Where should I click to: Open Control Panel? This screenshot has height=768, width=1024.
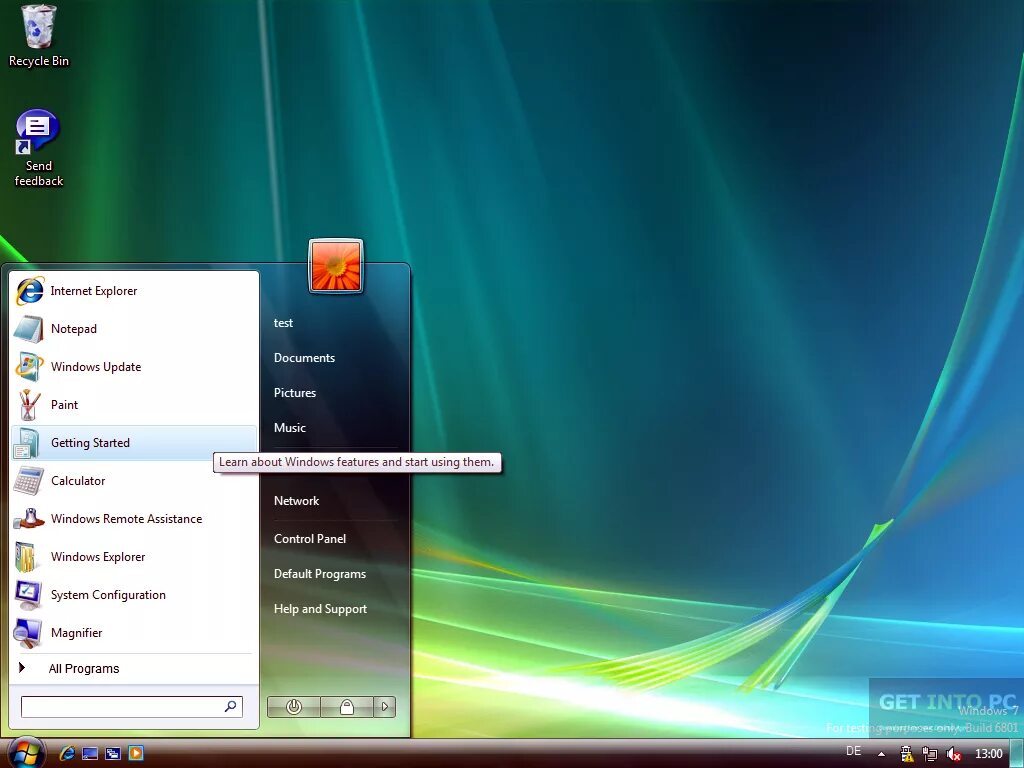click(310, 539)
